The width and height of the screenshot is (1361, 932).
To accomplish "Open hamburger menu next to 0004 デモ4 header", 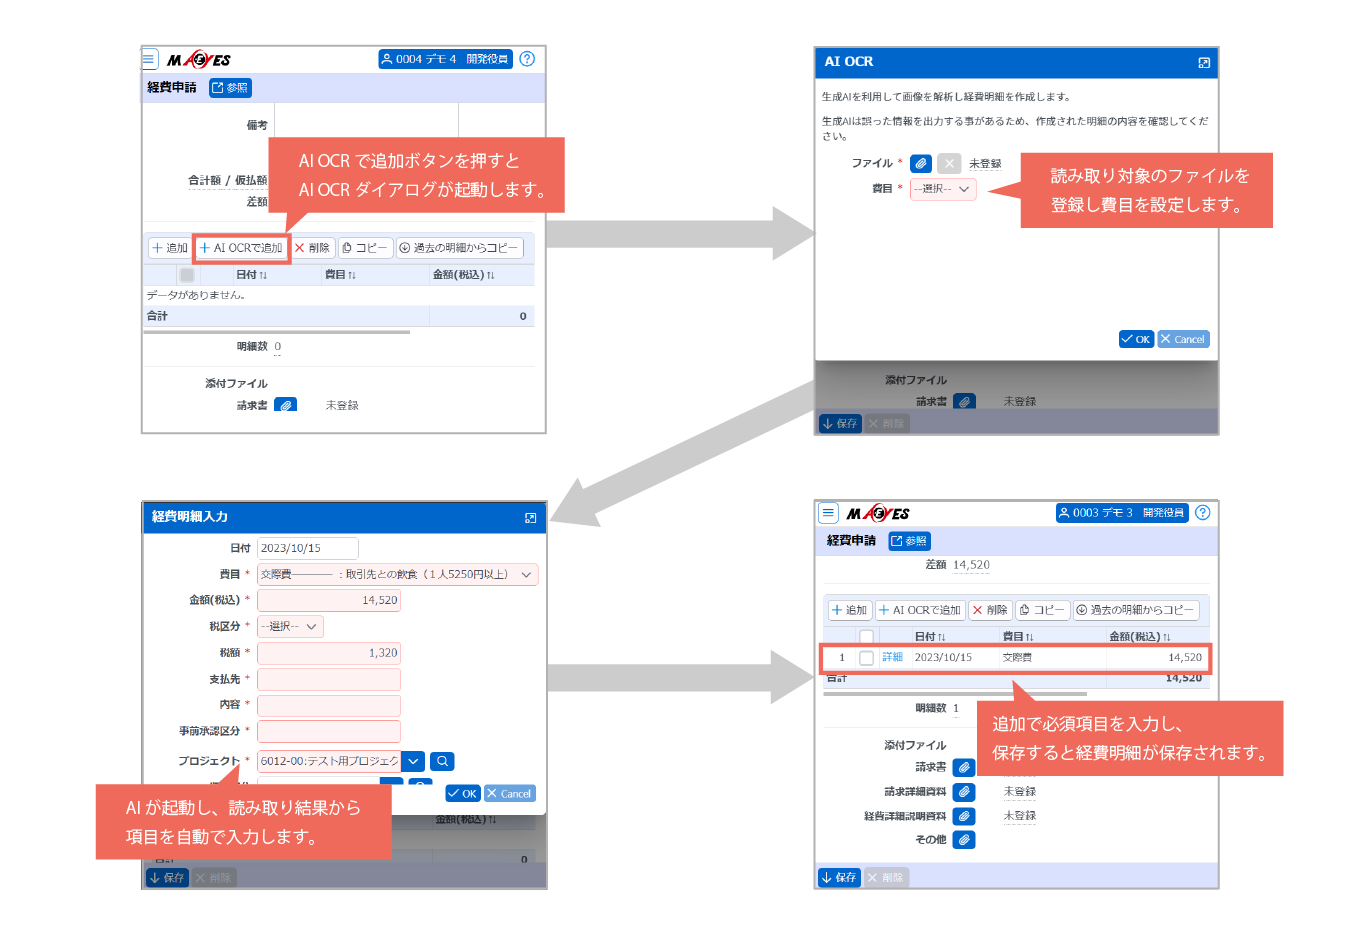I will pyautogui.click(x=149, y=59).
